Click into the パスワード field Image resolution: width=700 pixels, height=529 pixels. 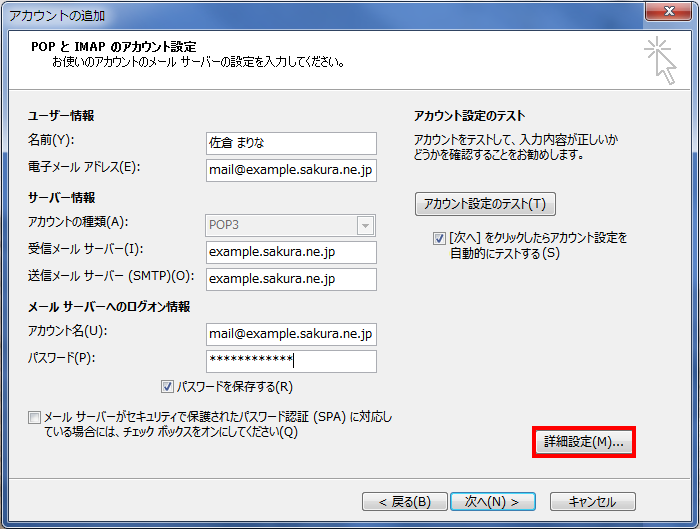pos(290,361)
